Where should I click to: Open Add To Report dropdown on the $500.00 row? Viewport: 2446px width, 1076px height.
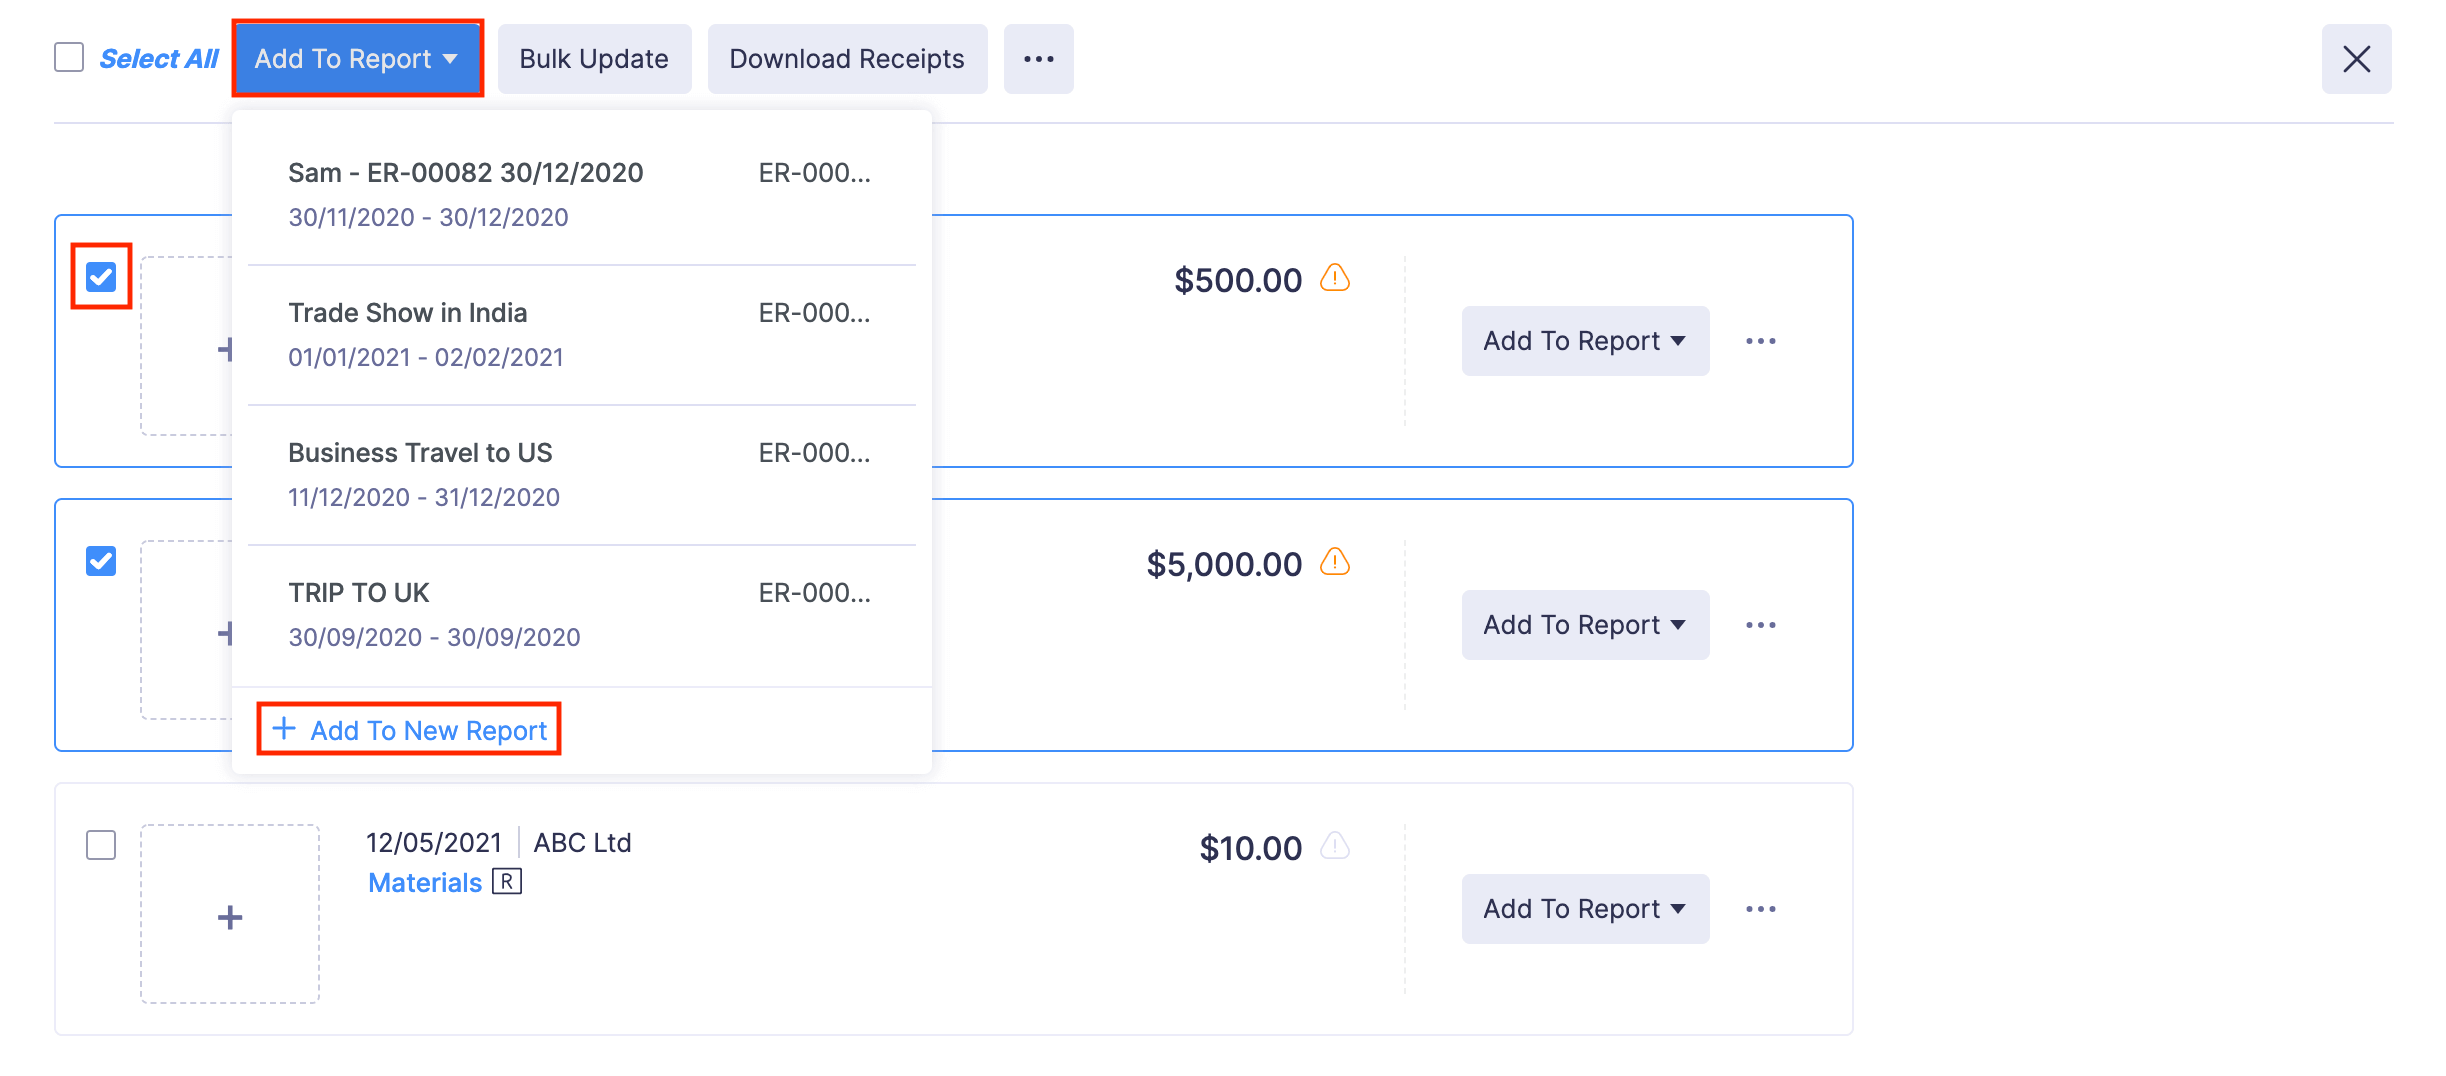pos(1584,341)
